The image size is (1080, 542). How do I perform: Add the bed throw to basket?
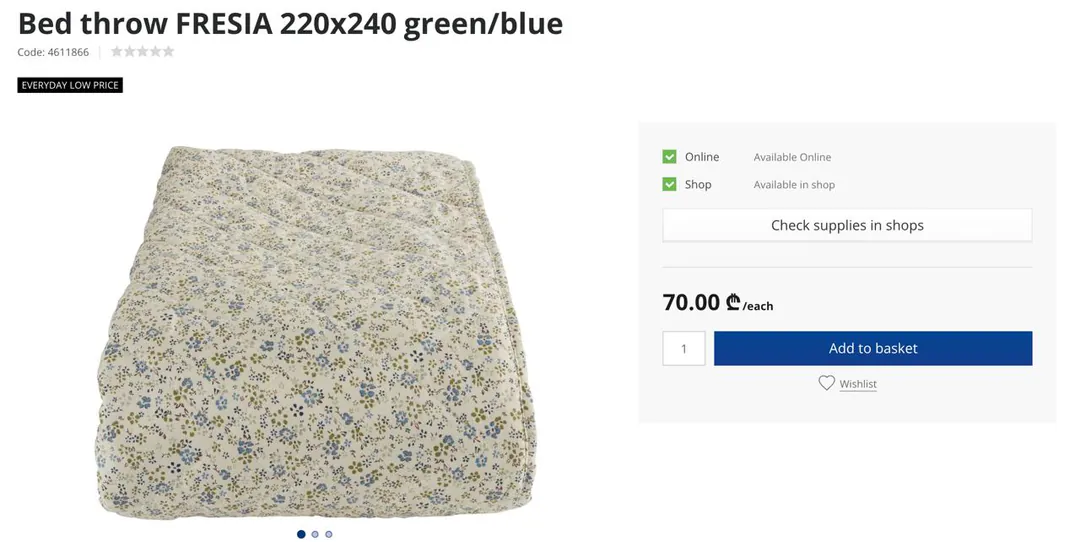tap(873, 348)
